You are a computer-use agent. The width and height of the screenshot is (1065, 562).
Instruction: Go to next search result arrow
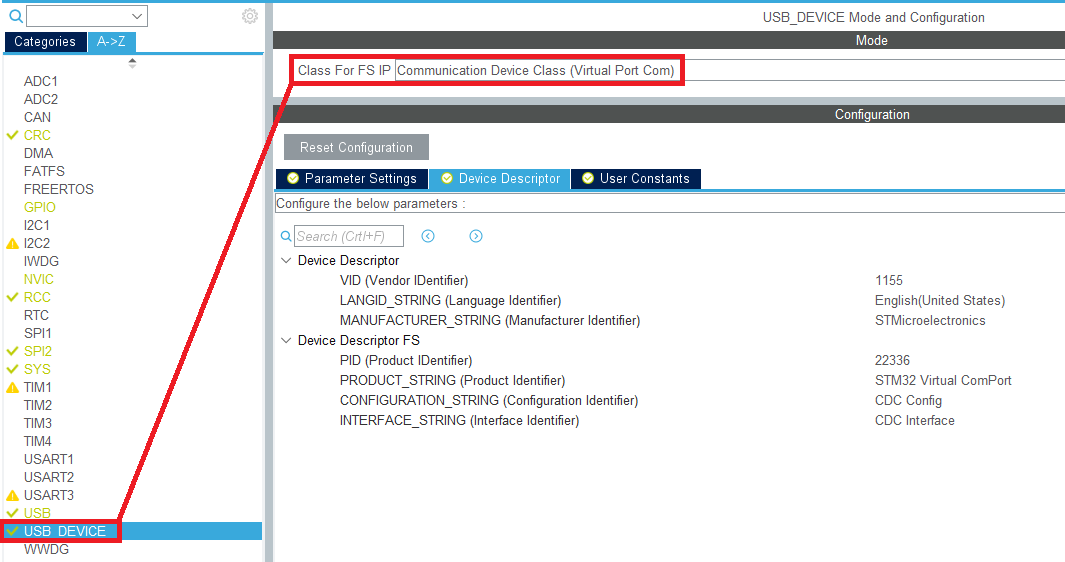coord(476,236)
